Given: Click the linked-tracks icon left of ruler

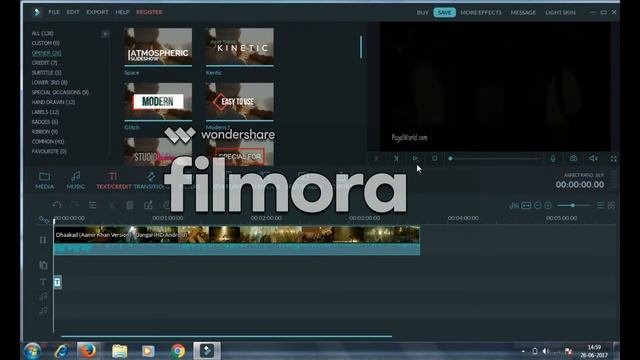Looking at the screenshot, I should pos(43,220).
